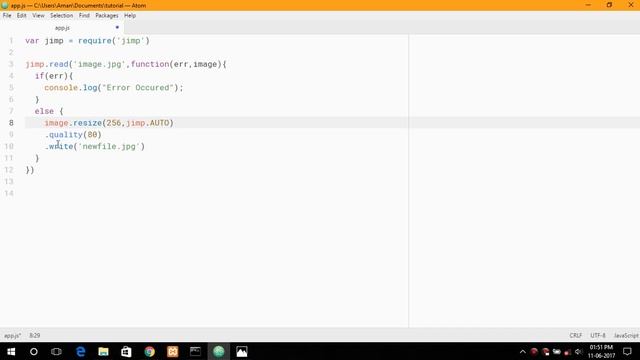Click the drive-shaped system tray icon
This screenshot has width=640, height=360.
pos(556,351)
